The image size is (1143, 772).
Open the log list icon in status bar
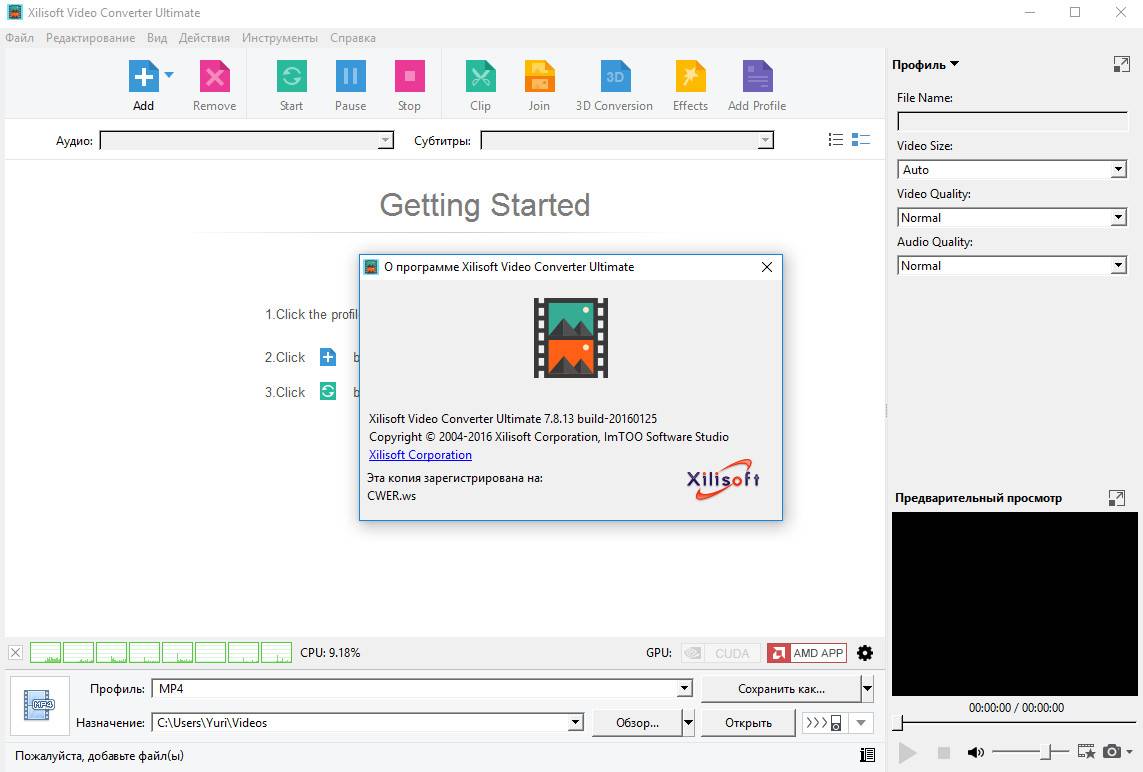(x=867, y=755)
